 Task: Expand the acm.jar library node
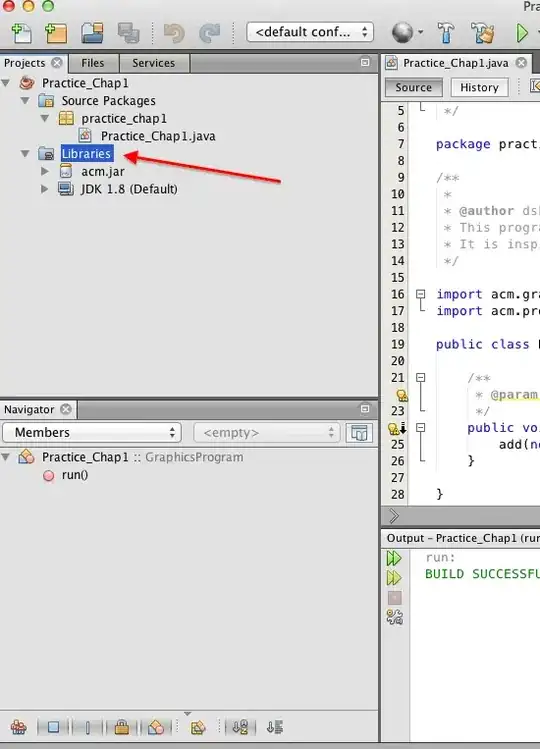[45, 171]
